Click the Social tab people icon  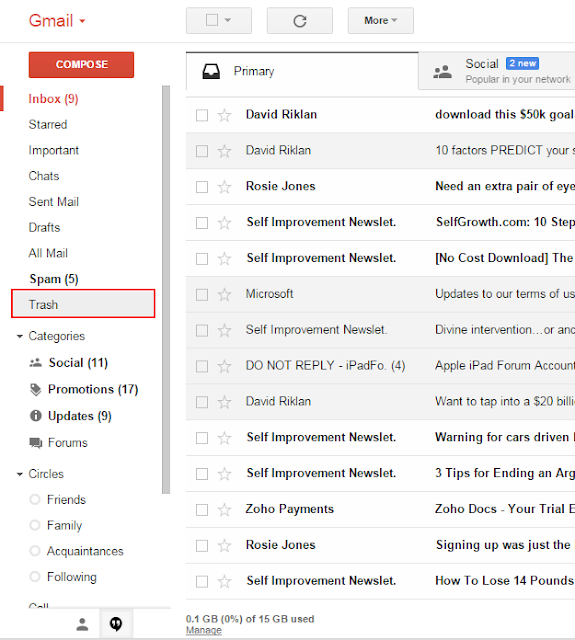coord(442,72)
